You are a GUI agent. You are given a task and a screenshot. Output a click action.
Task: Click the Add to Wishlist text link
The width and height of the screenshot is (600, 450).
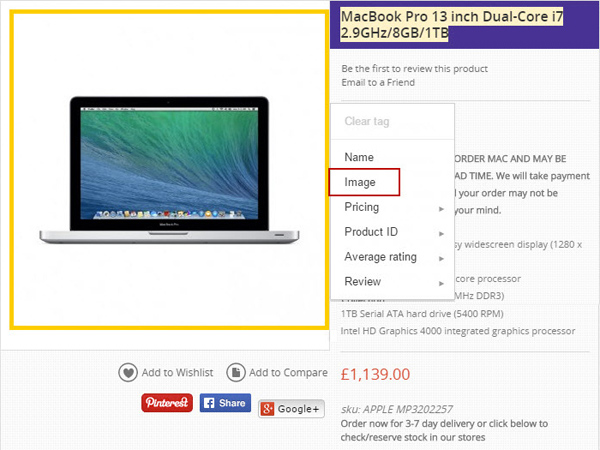point(178,372)
